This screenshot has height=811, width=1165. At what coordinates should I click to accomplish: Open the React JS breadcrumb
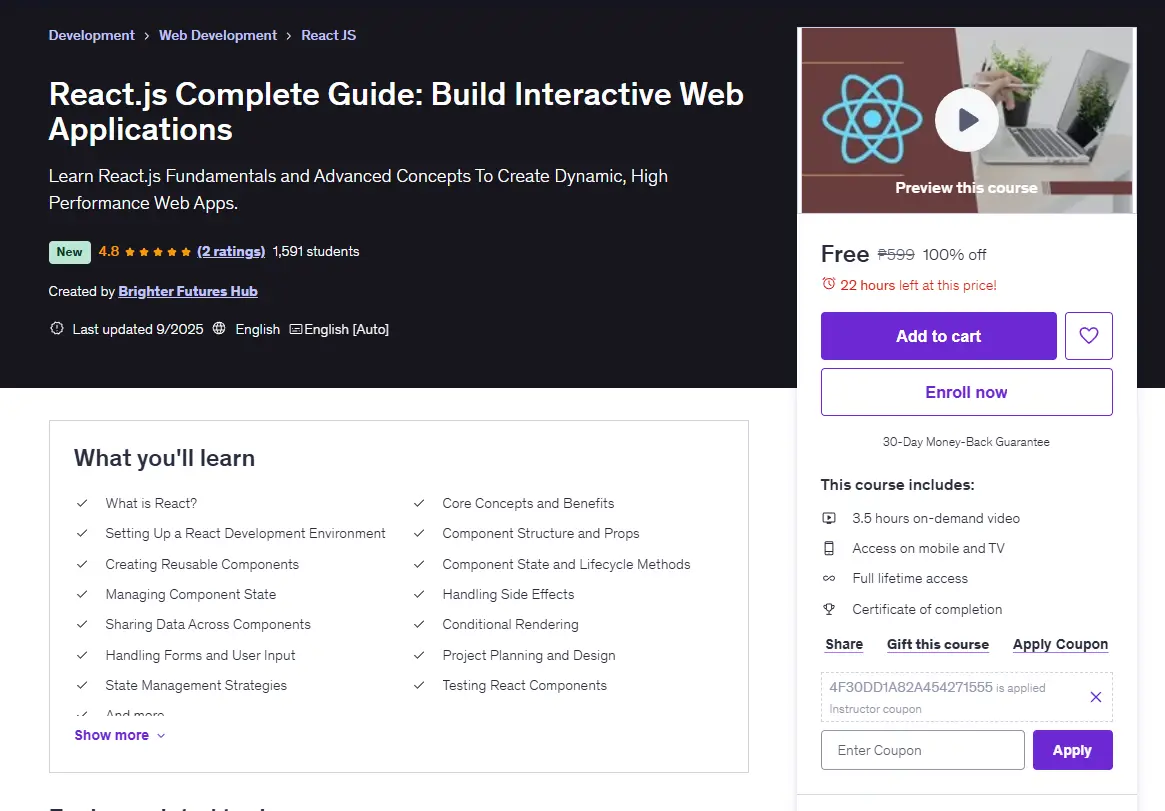click(328, 35)
